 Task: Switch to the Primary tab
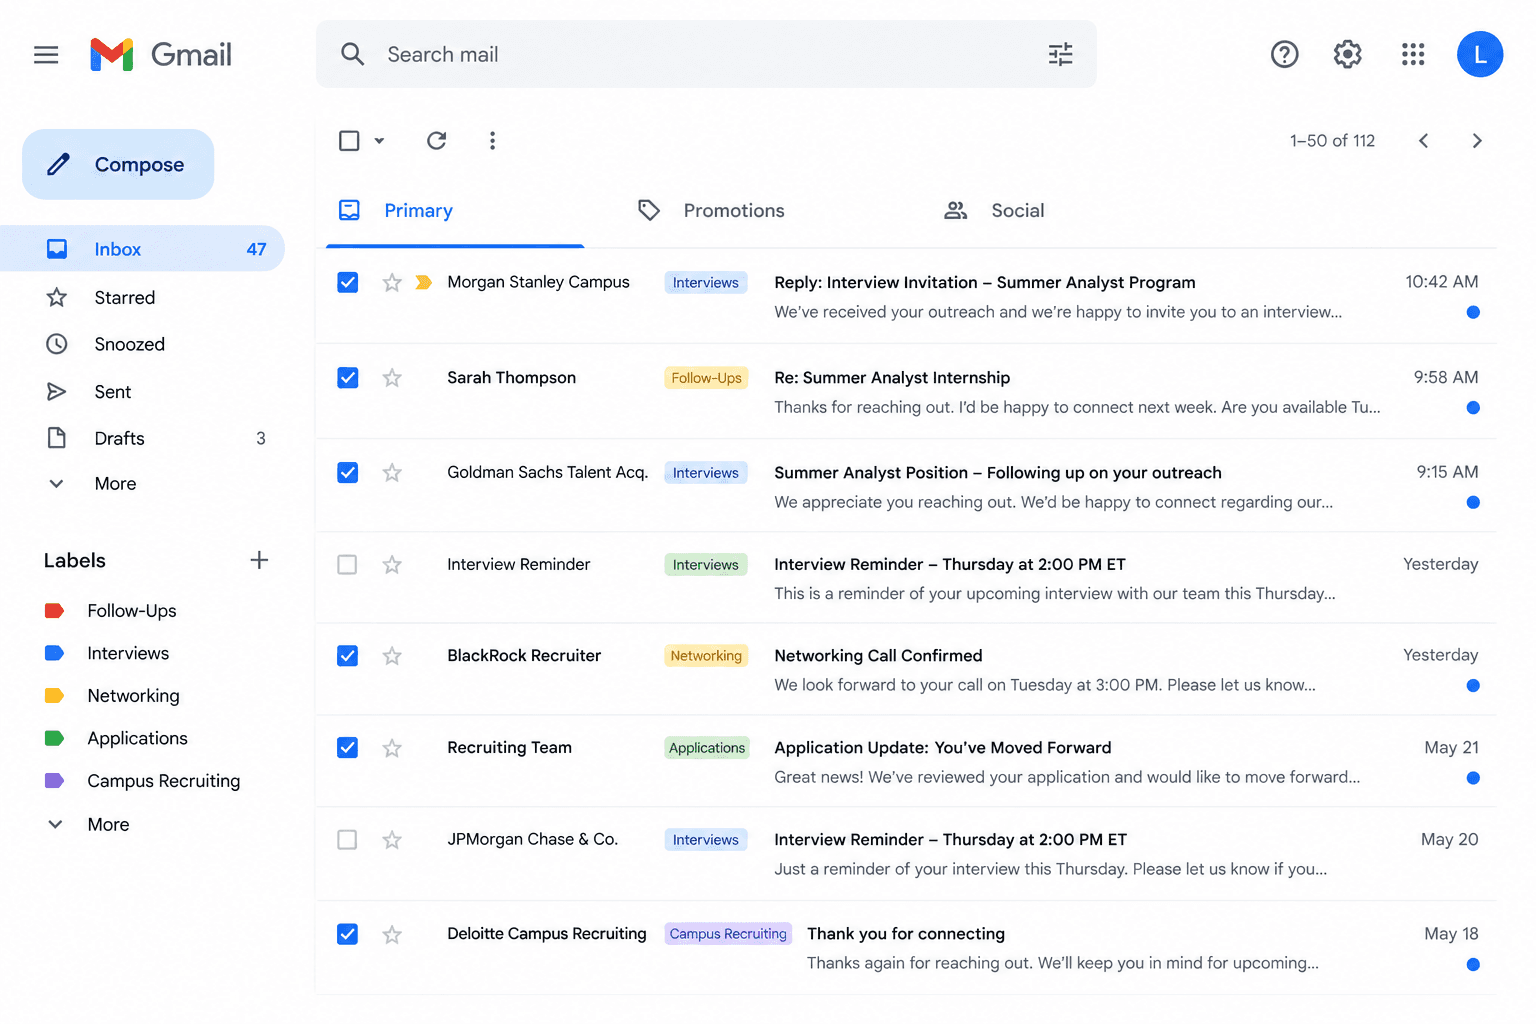pyautogui.click(x=455, y=211)
